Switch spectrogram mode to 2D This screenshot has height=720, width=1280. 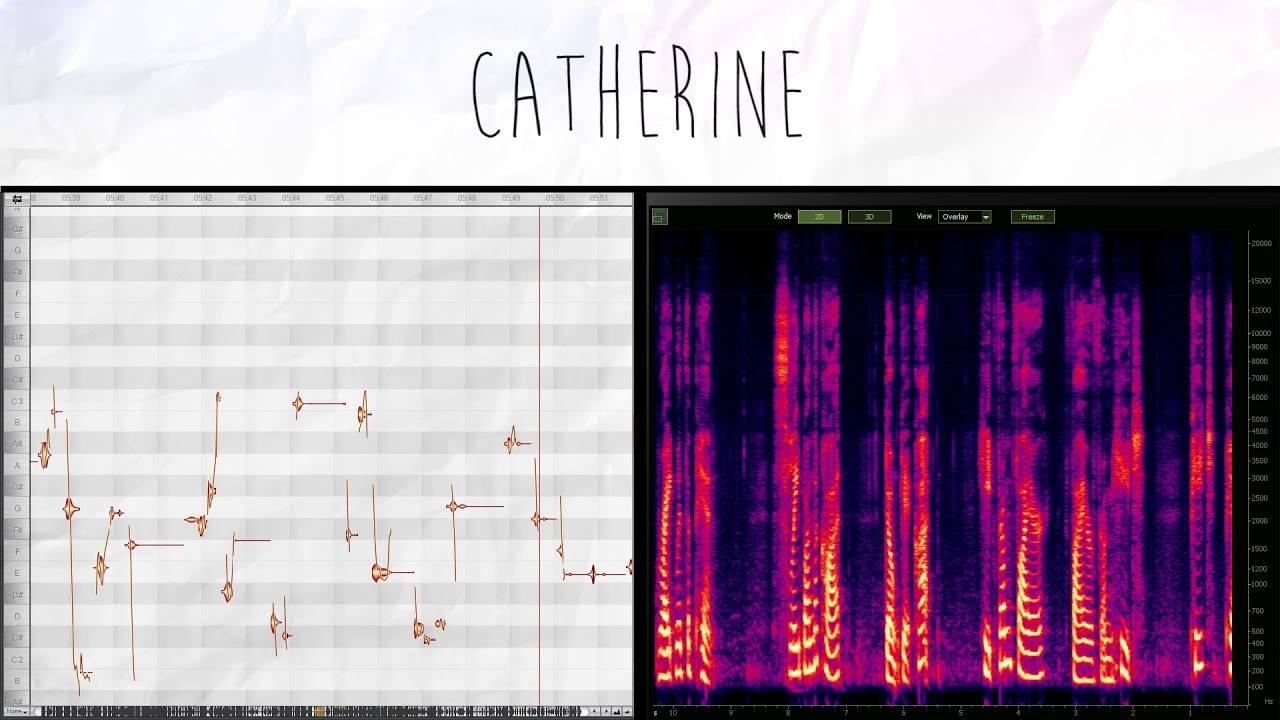point(819,217)
